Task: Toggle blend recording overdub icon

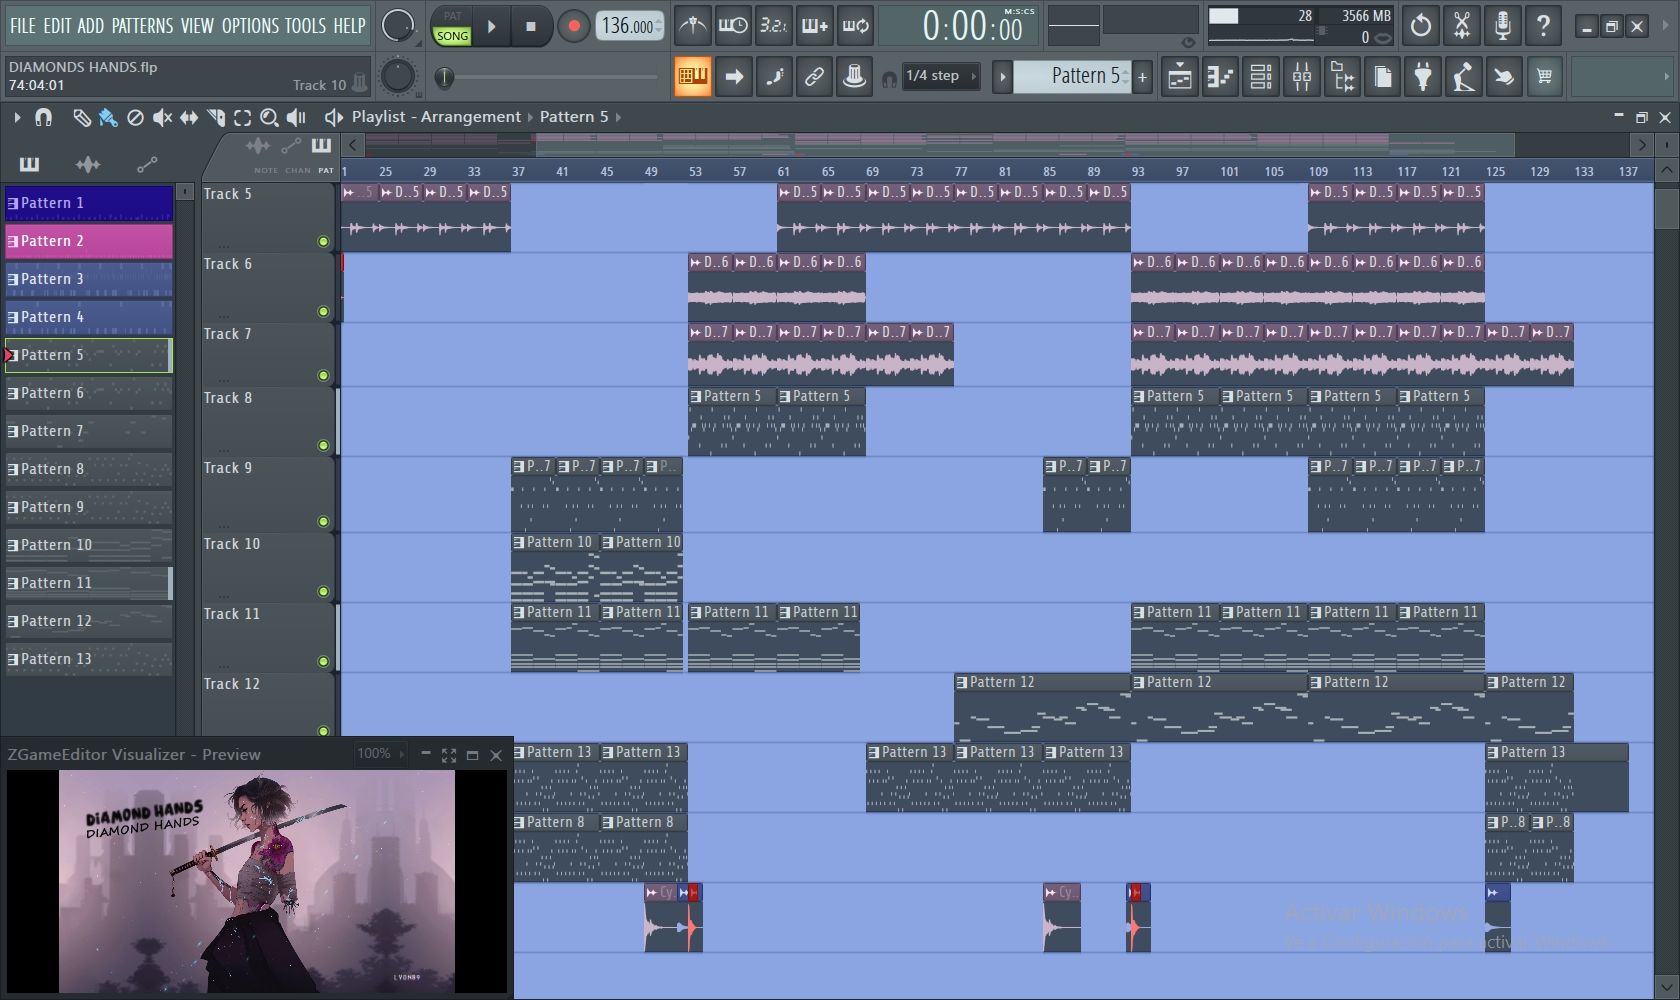Action: [x=814, y=26]
